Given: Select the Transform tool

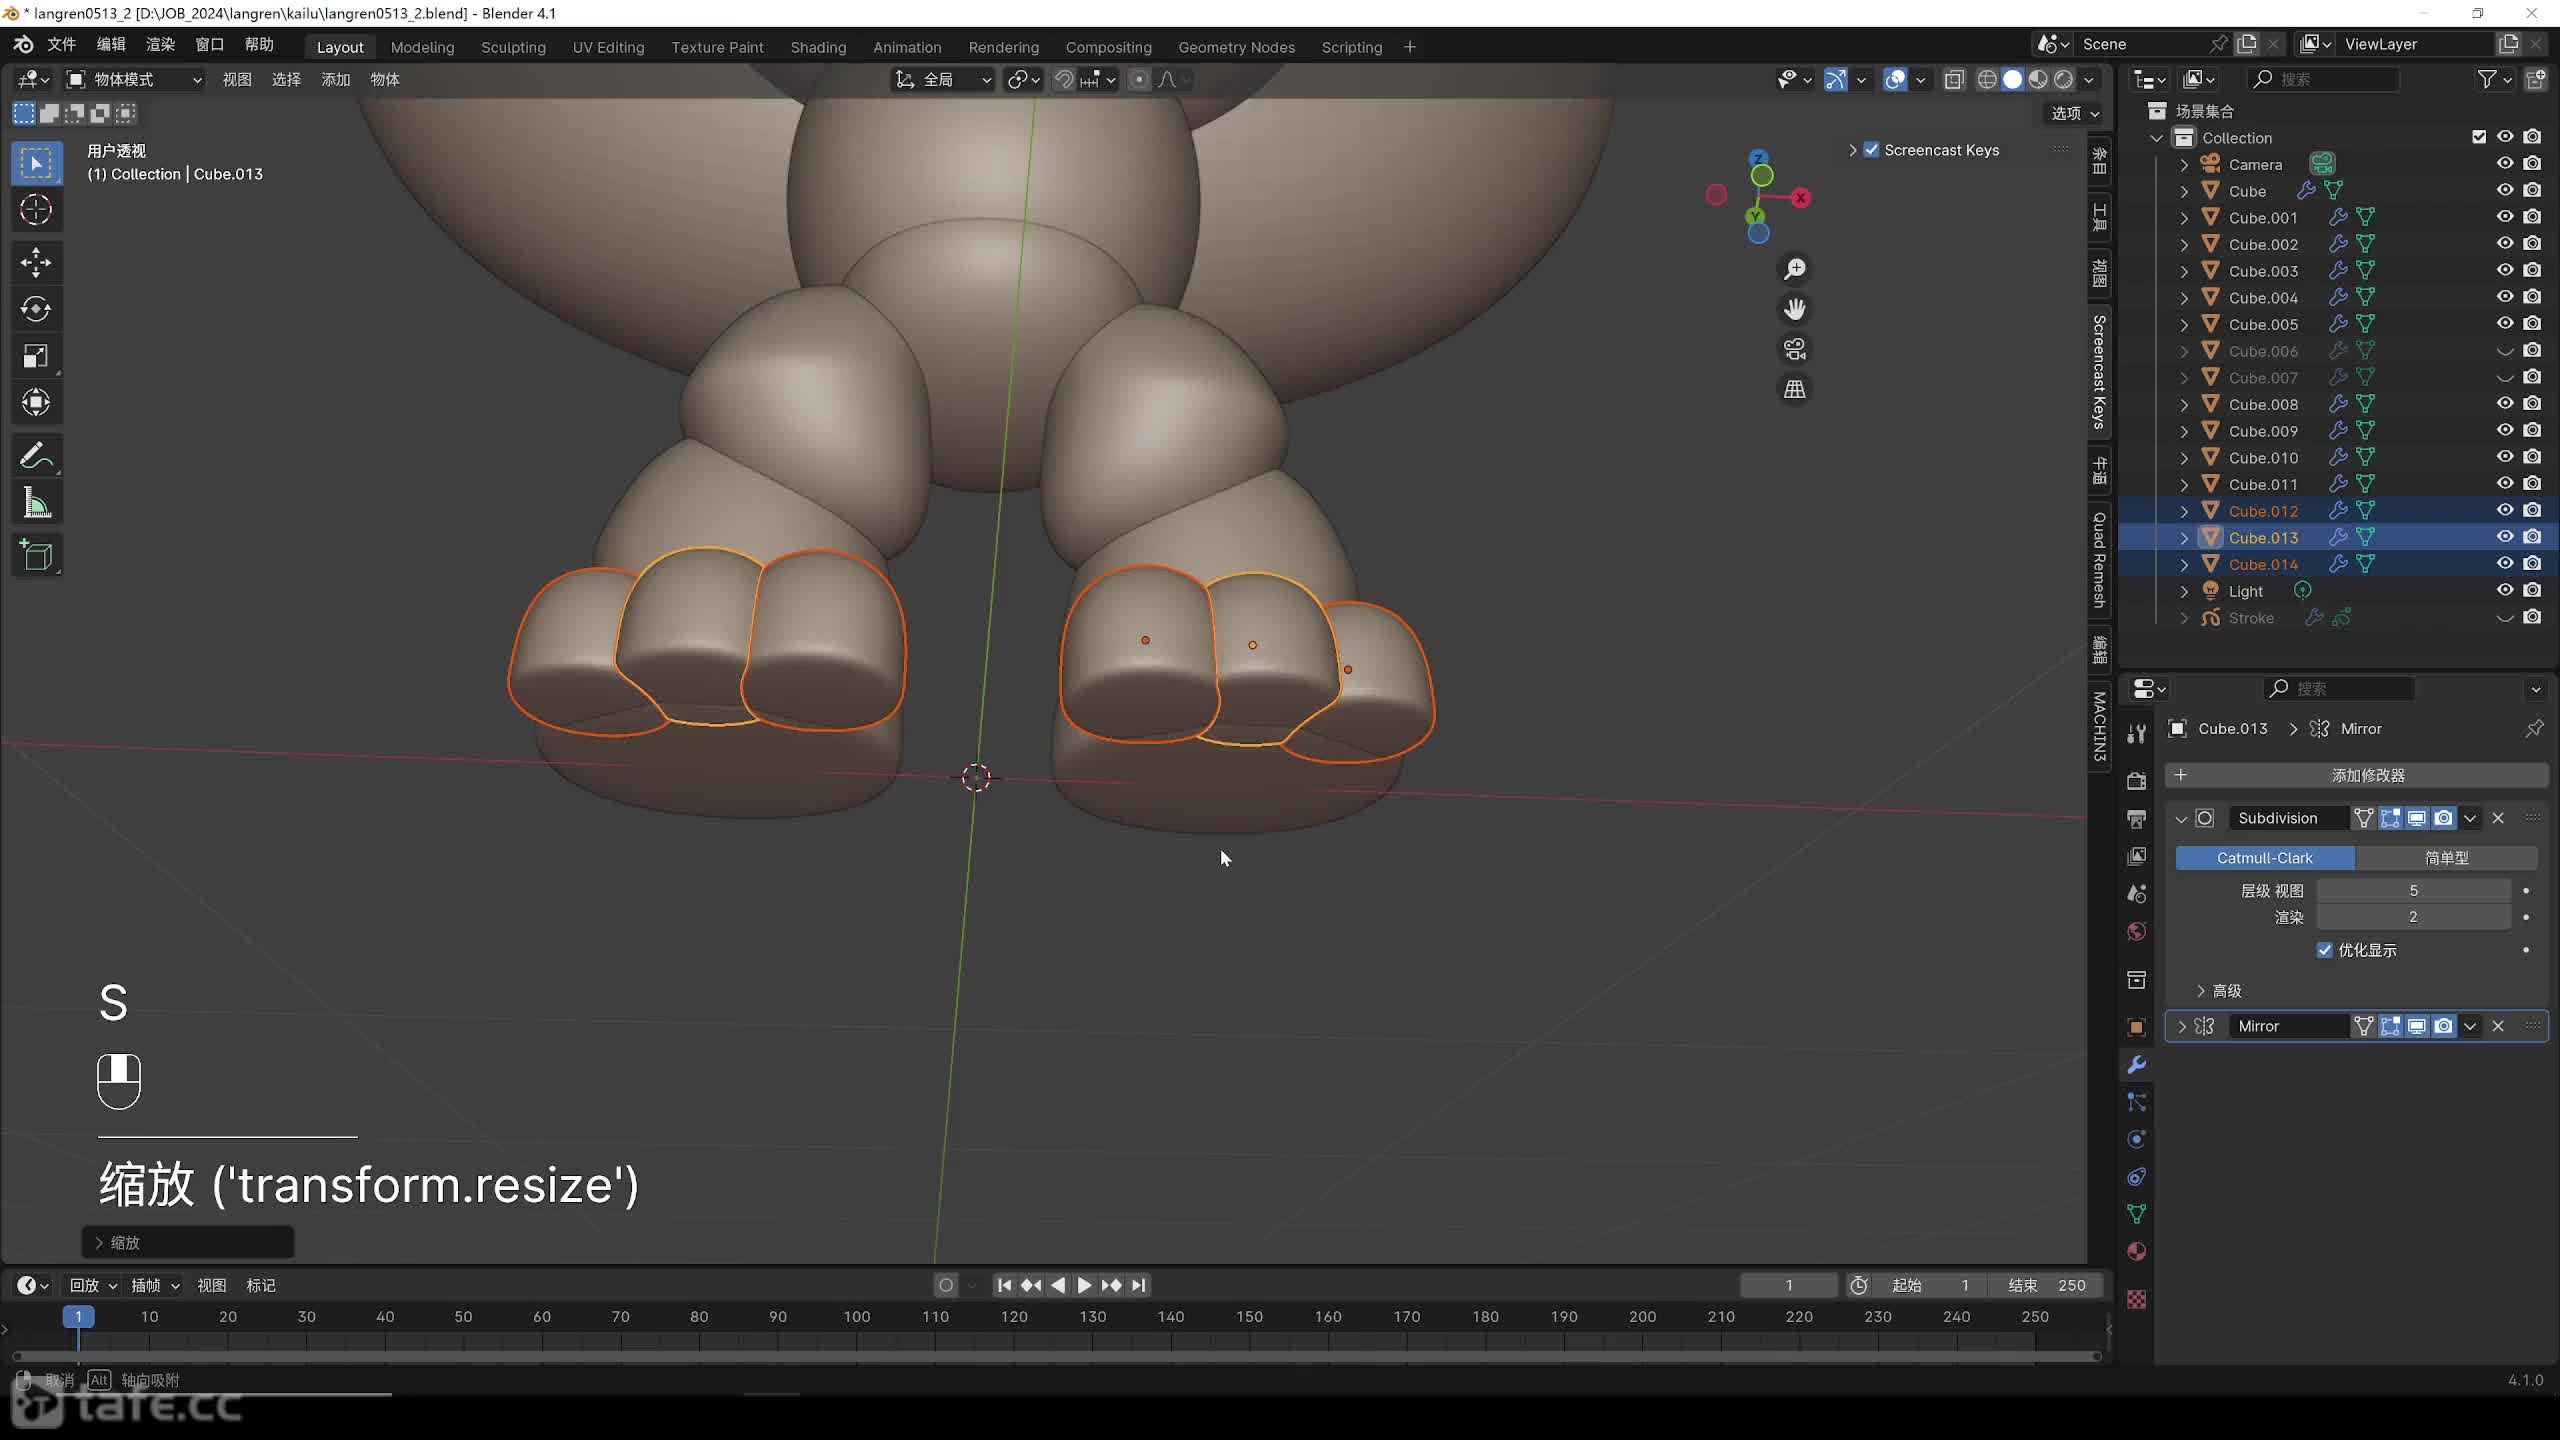Looking at the screenshot, I should point(36,402).
